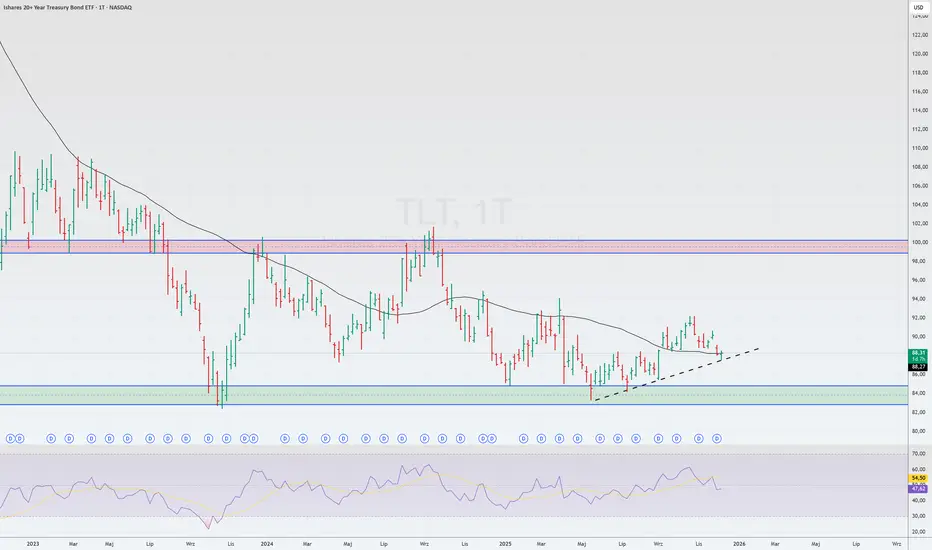Click the 84,00 price axis label
Screen dimensions: 932x550
(920, 393)
